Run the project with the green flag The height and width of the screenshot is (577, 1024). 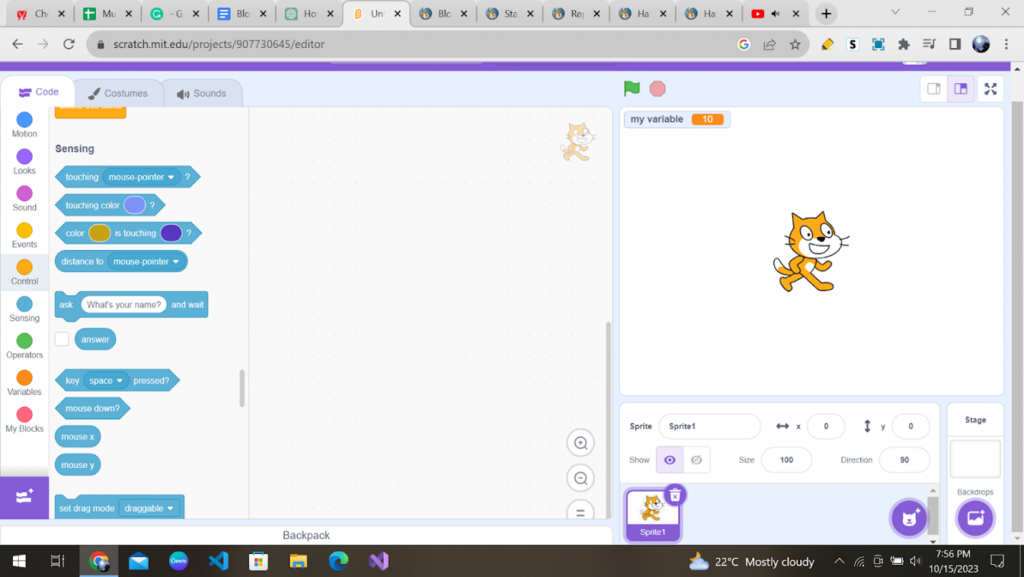(x=631, y=88)
